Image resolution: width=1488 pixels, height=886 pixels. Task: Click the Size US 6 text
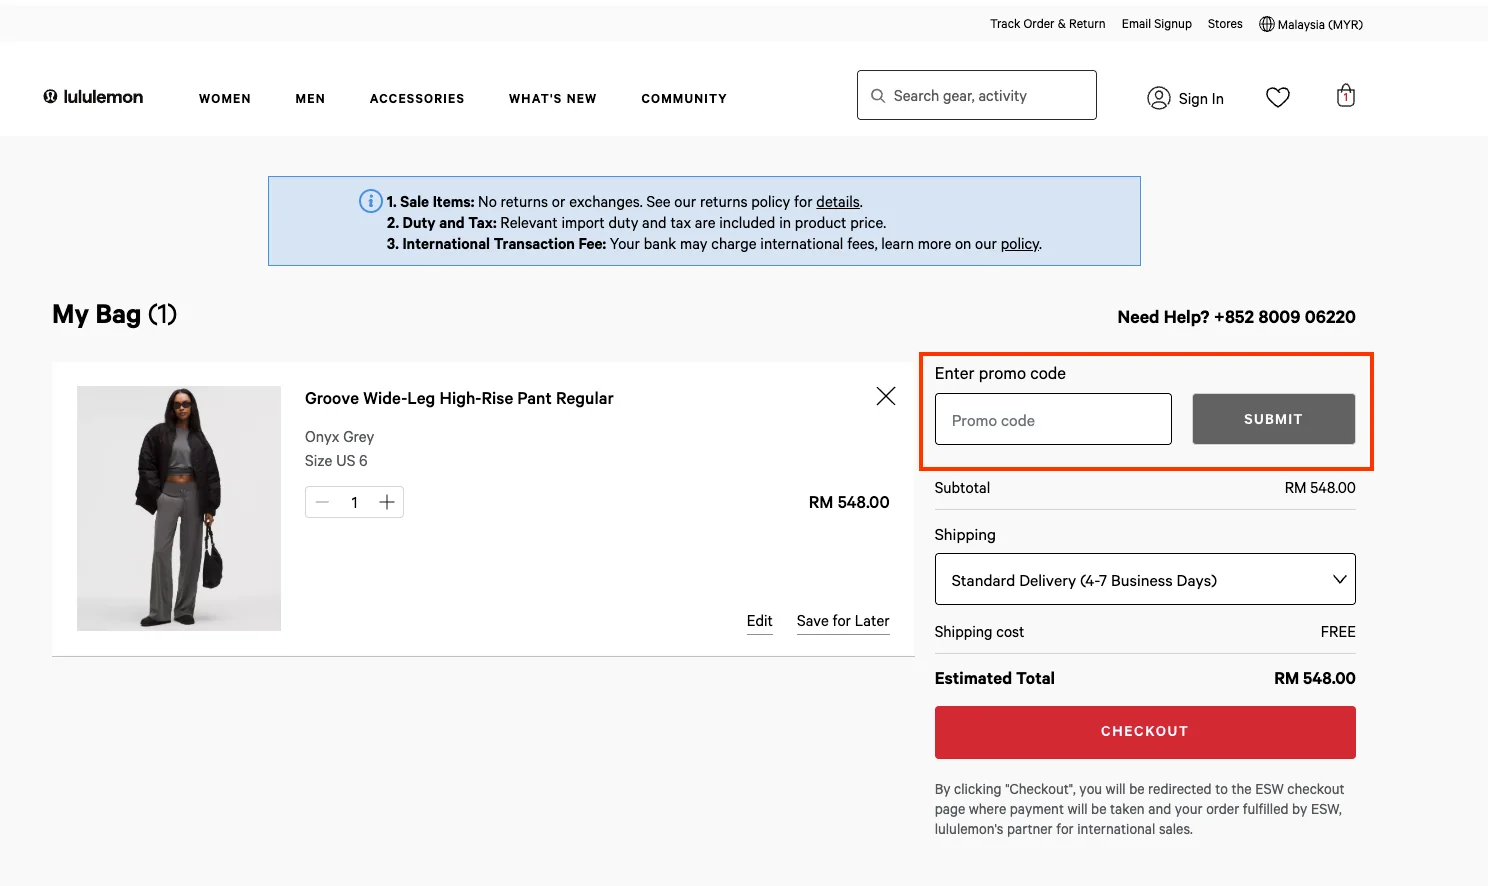[x=336, y=461]
